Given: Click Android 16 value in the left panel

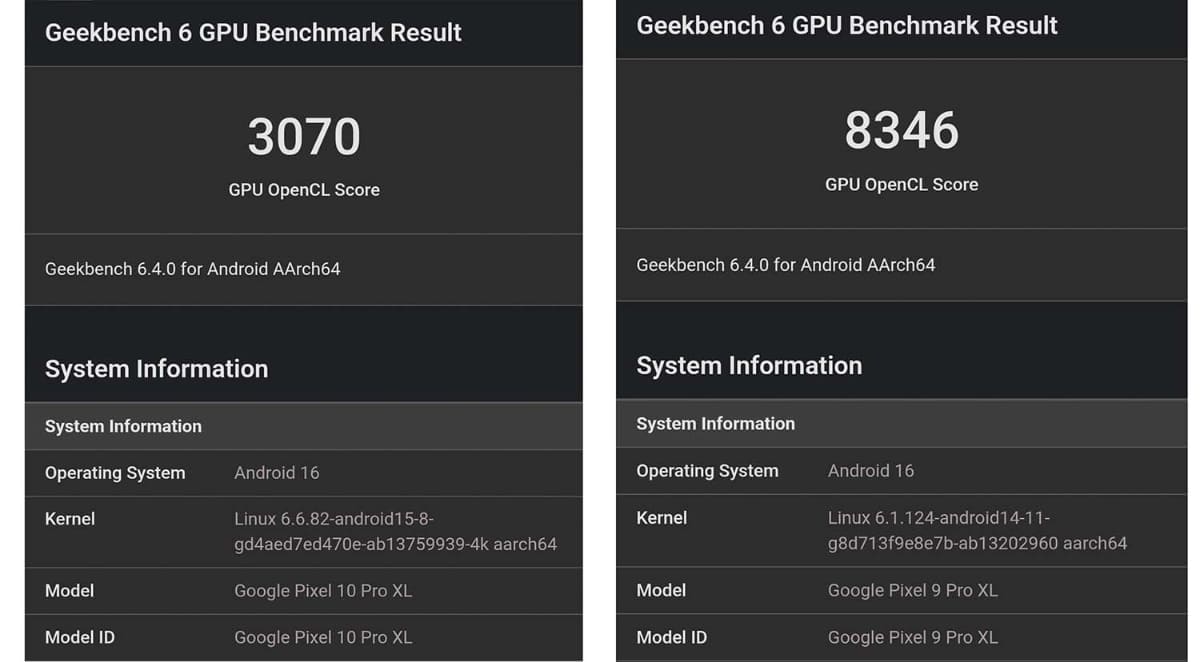Looking at the screenshot, I should tap(277, 473).
